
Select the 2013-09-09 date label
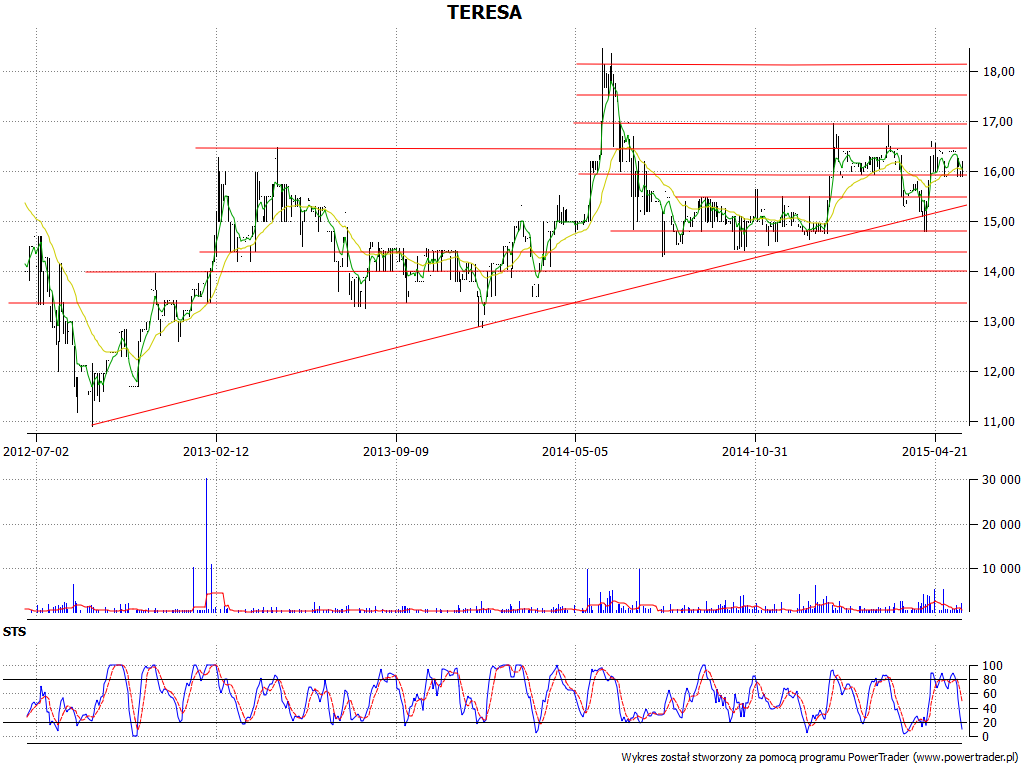(x=396, y=451)
